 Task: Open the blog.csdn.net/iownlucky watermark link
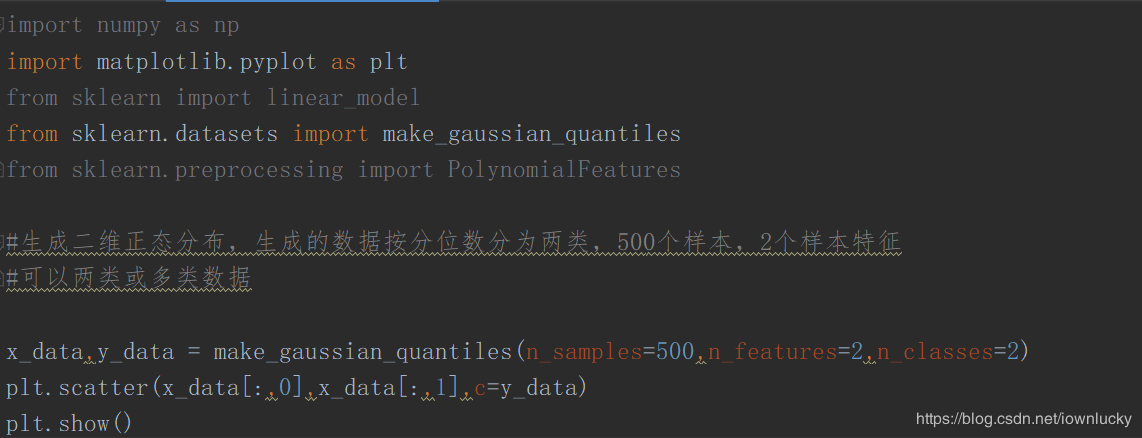[1024, 419]
